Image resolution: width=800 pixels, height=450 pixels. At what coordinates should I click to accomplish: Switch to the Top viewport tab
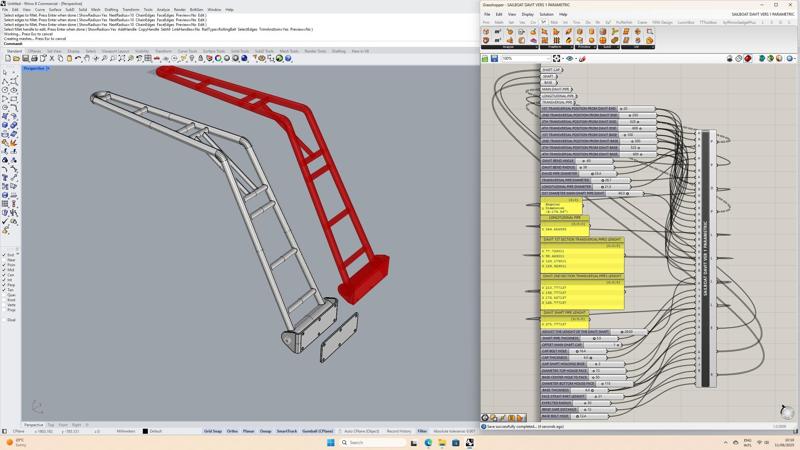tap(51, 424)
